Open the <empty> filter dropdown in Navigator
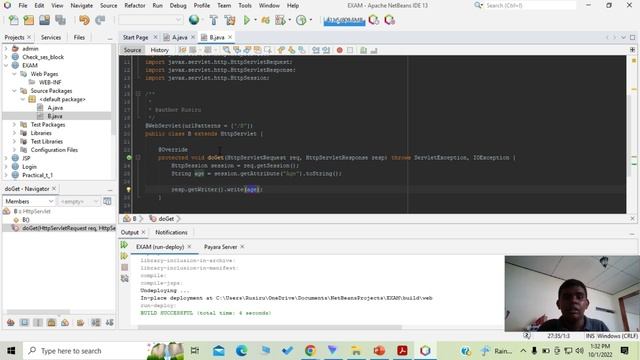 (78, 201)
